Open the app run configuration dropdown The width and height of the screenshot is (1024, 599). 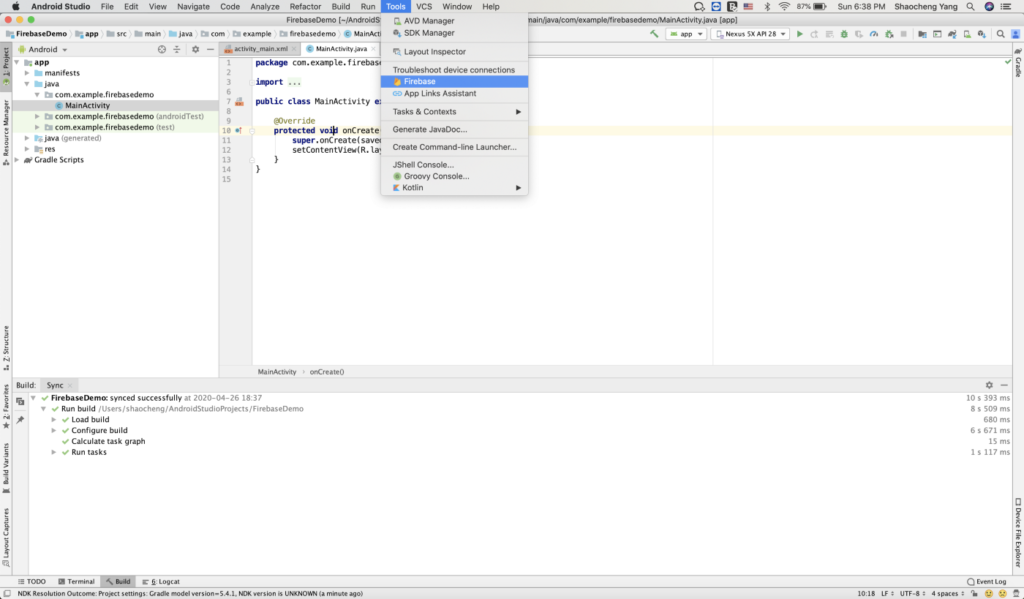coord(686,34)
